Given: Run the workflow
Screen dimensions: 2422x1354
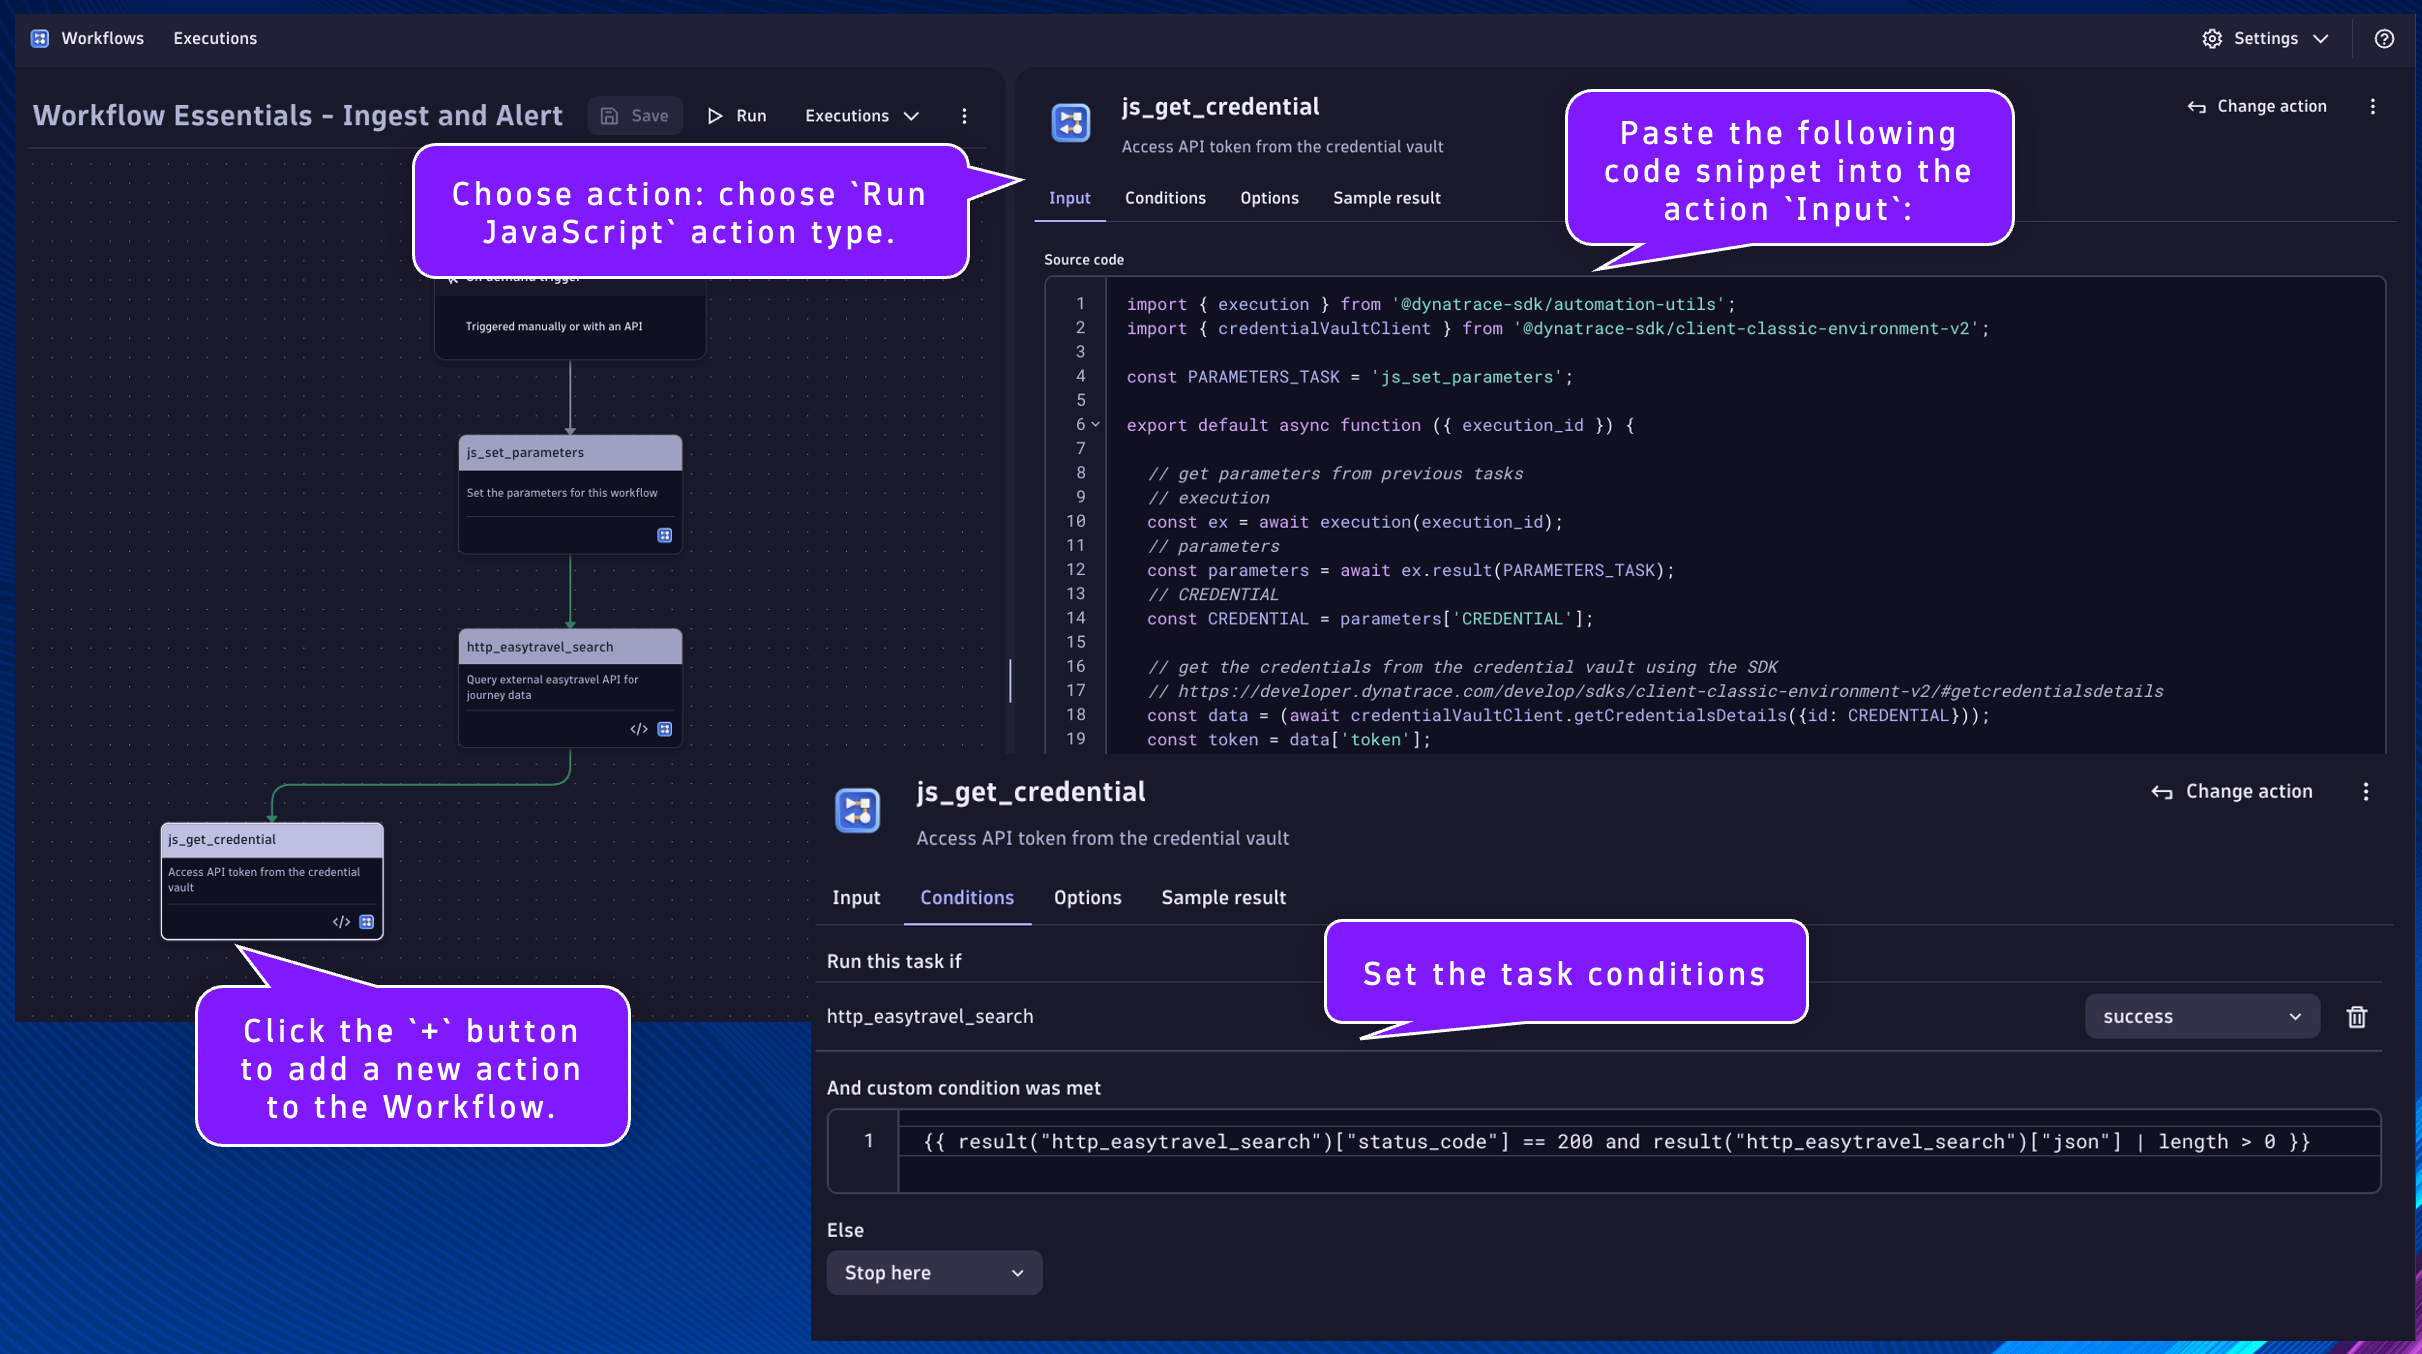Looking at the screenshot, I should (737, 116).
